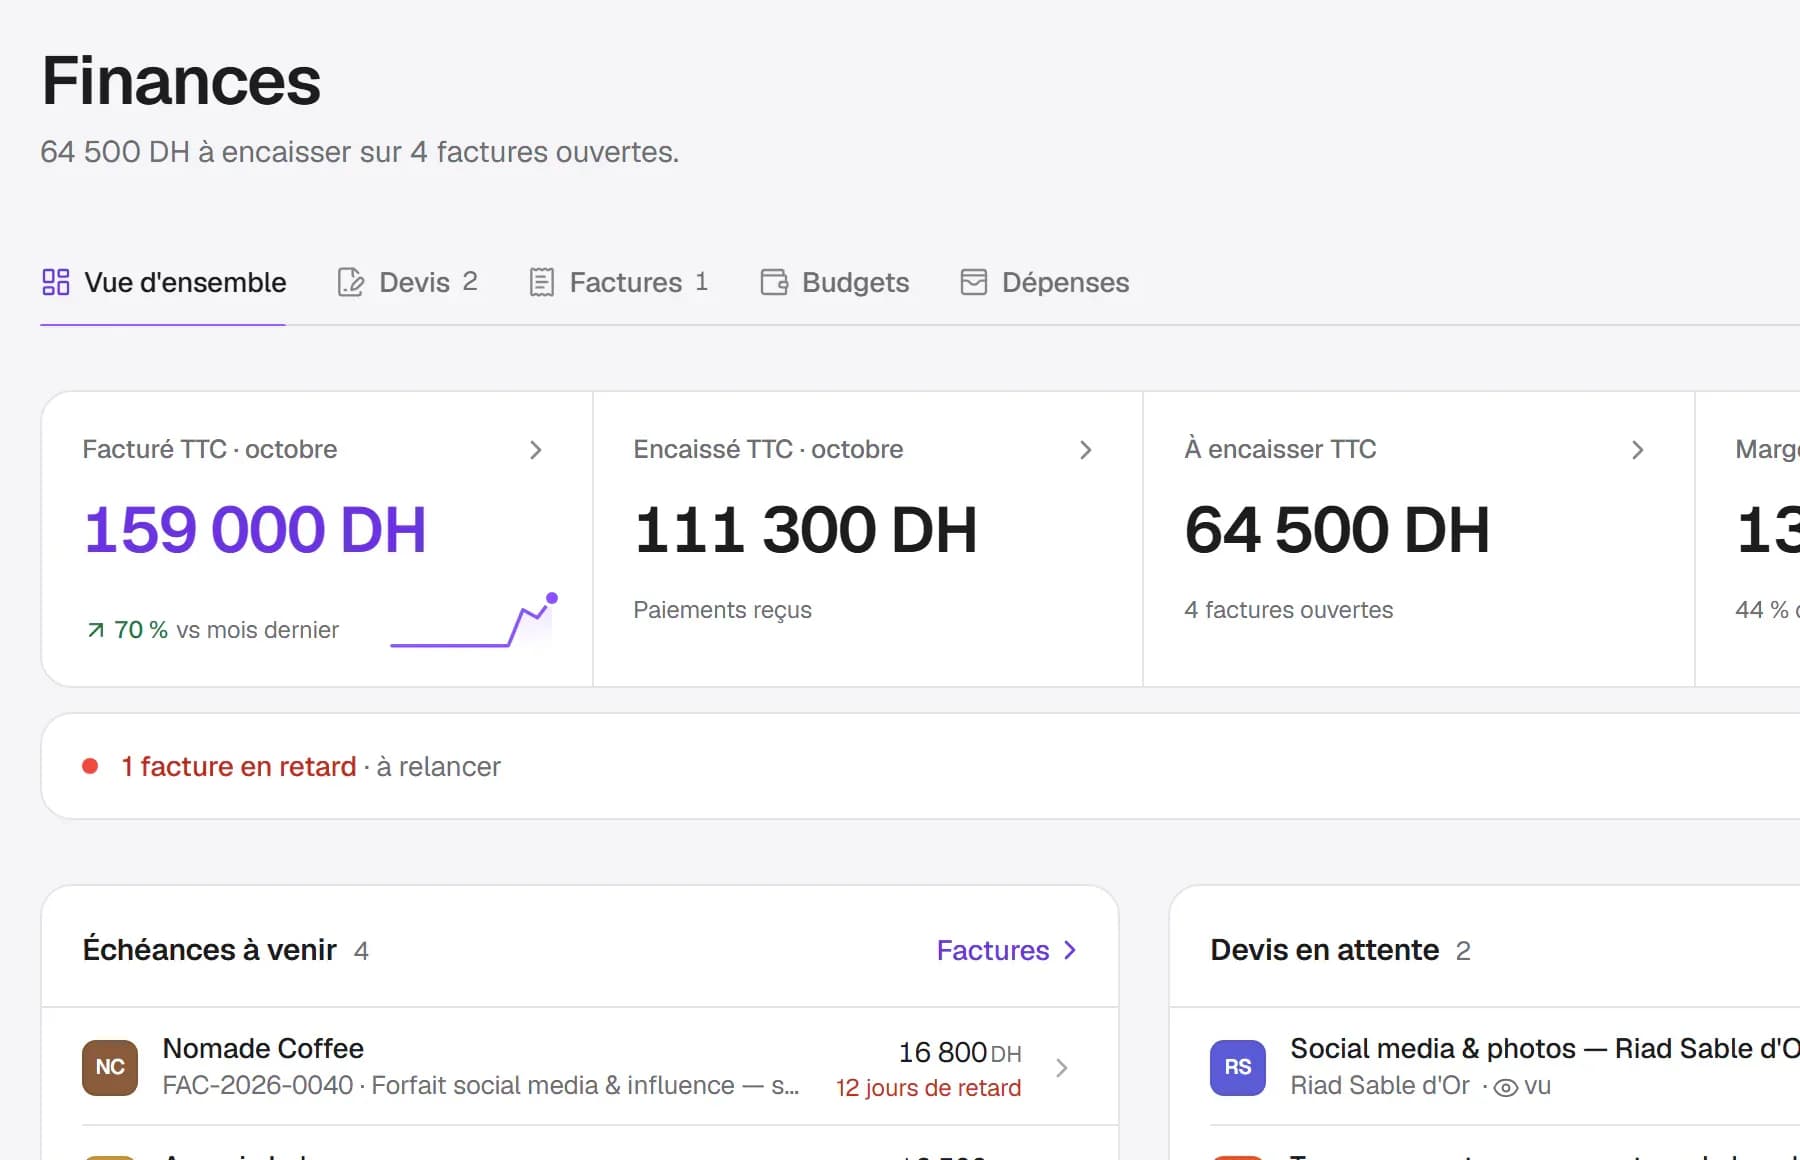Click the RS avatar for Riad Sable d'Or
This screenshot has width=1800, height=1160.
(1238, 1067)
